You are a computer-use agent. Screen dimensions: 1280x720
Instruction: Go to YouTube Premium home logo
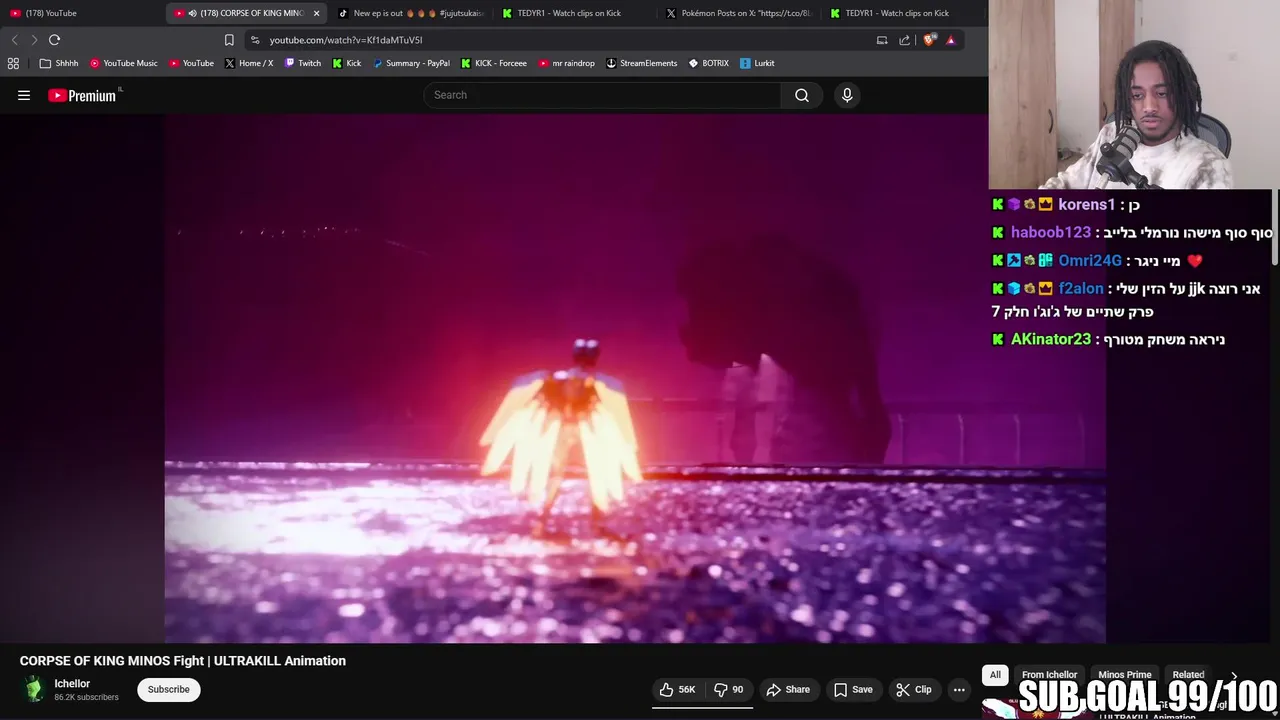tap(84, 95)
